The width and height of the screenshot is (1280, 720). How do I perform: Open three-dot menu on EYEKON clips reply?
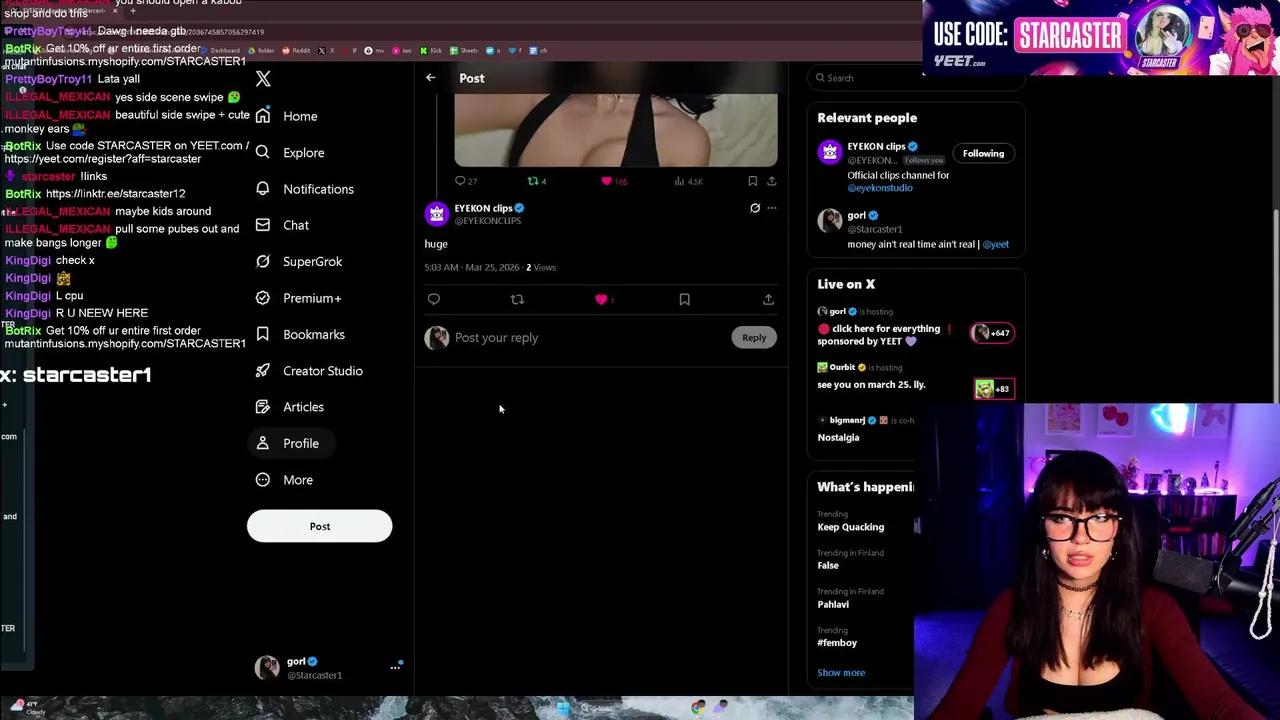[771, 208]
